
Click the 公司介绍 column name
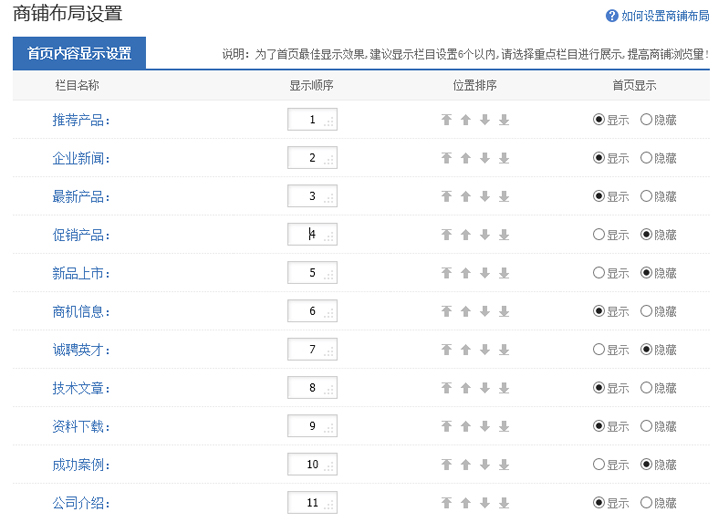(x=81, y=503)
